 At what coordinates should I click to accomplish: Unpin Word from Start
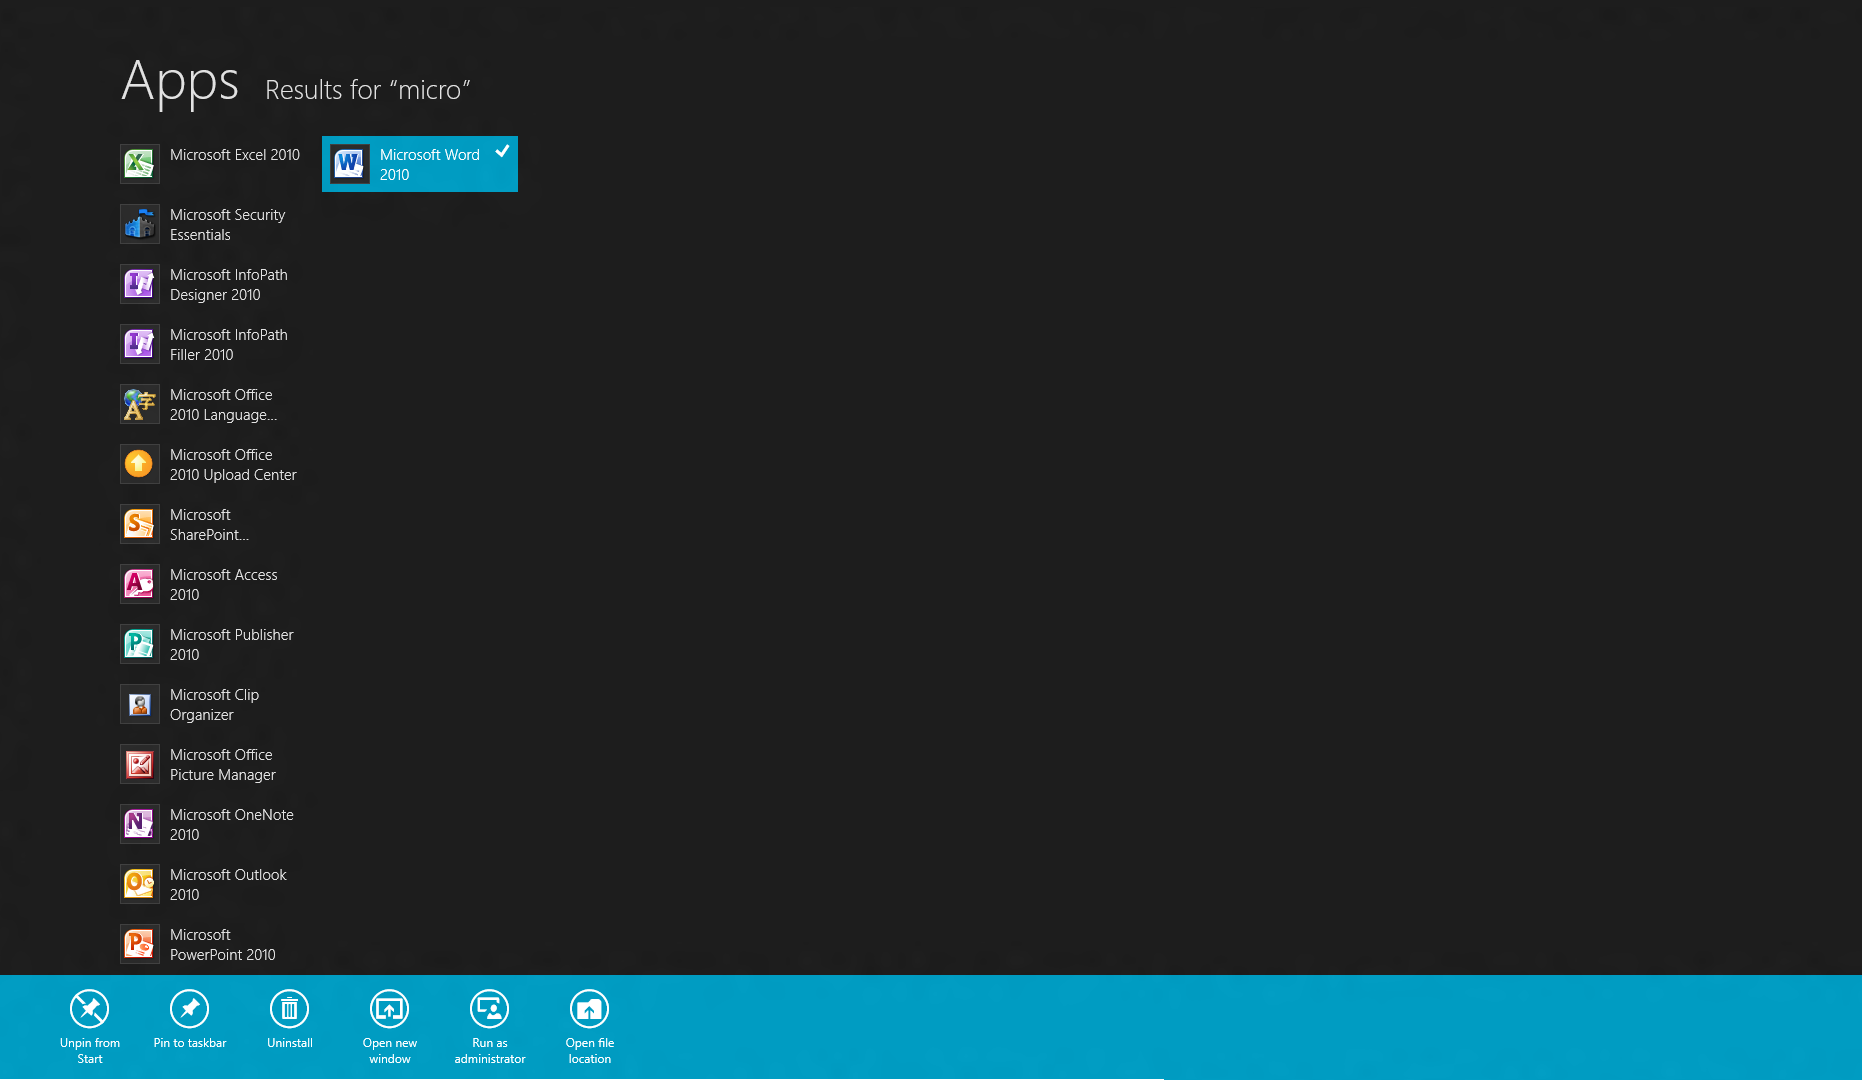[x=90, y=1009]
